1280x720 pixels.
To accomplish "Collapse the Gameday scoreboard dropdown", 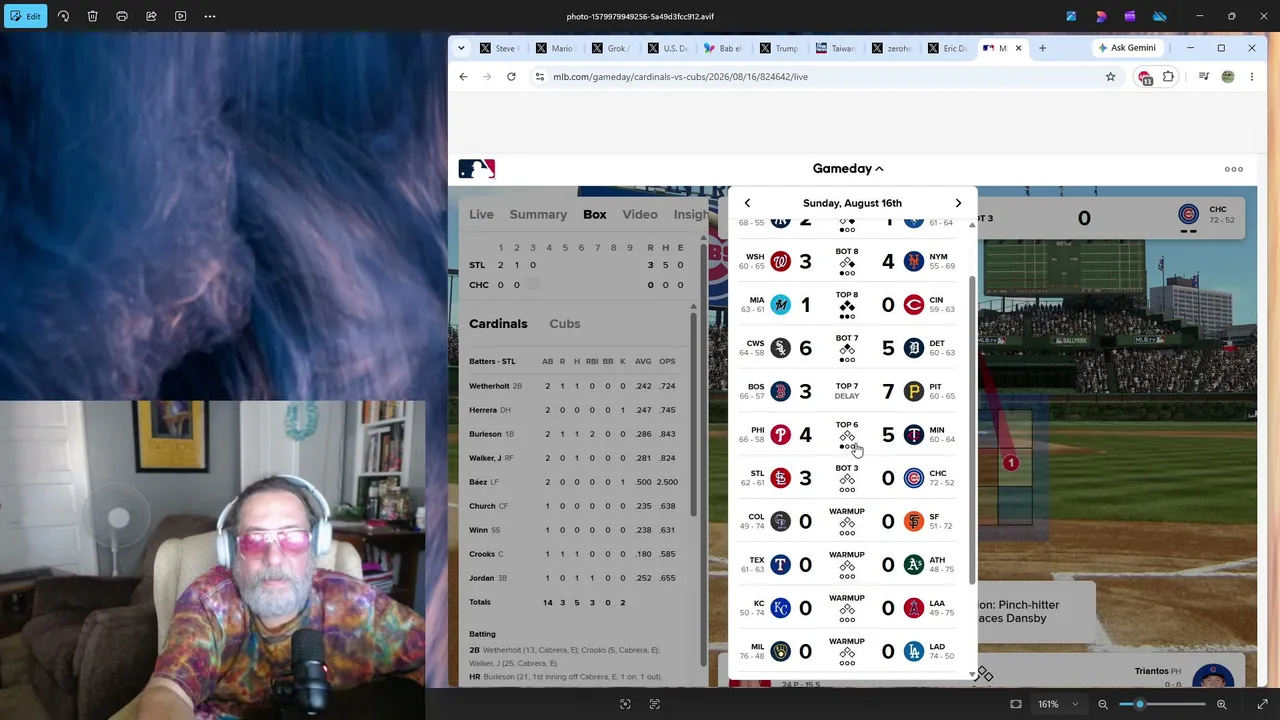I will pos(848,169).
